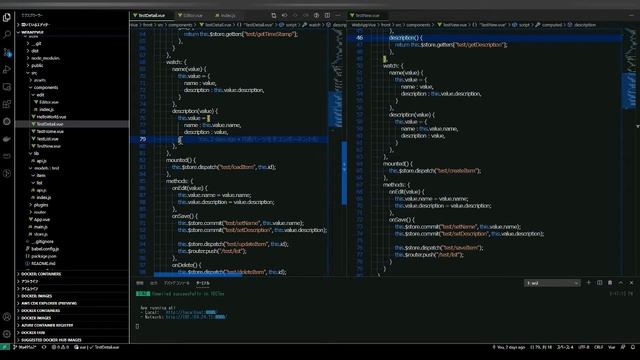Click the right editor minimap slider

click(629, 91)
